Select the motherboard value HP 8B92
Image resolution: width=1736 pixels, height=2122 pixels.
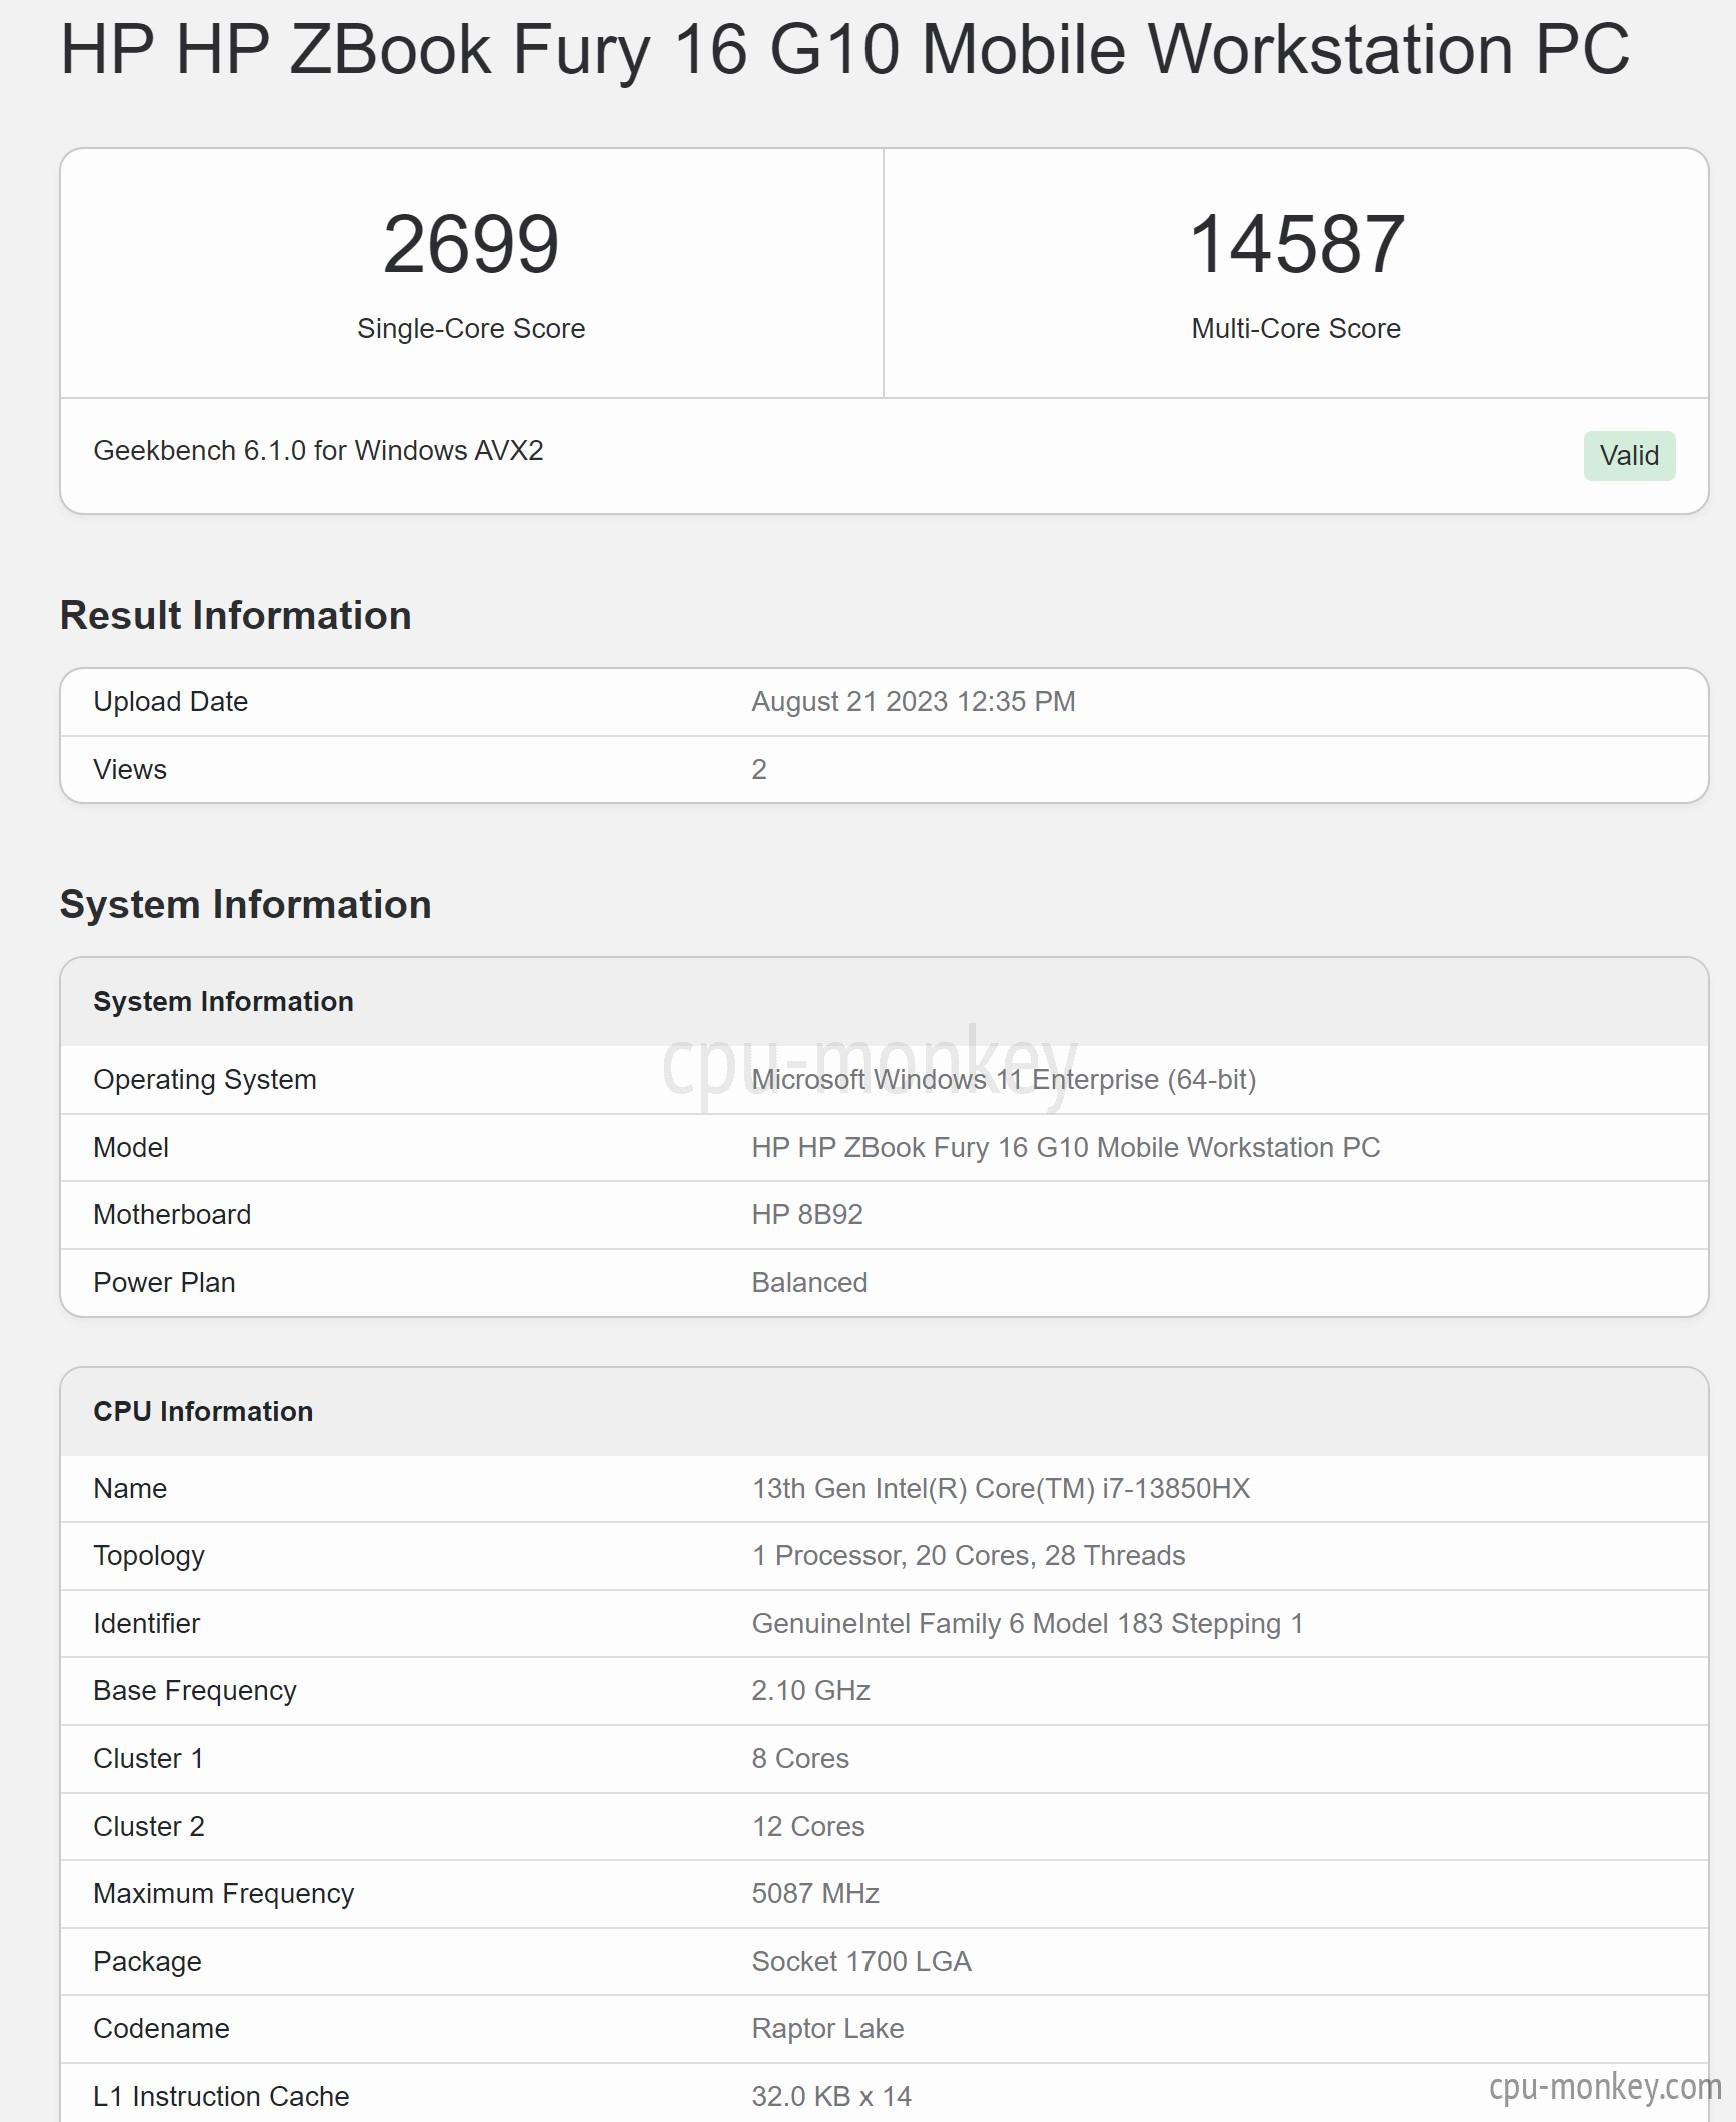tap(807, 1215)
